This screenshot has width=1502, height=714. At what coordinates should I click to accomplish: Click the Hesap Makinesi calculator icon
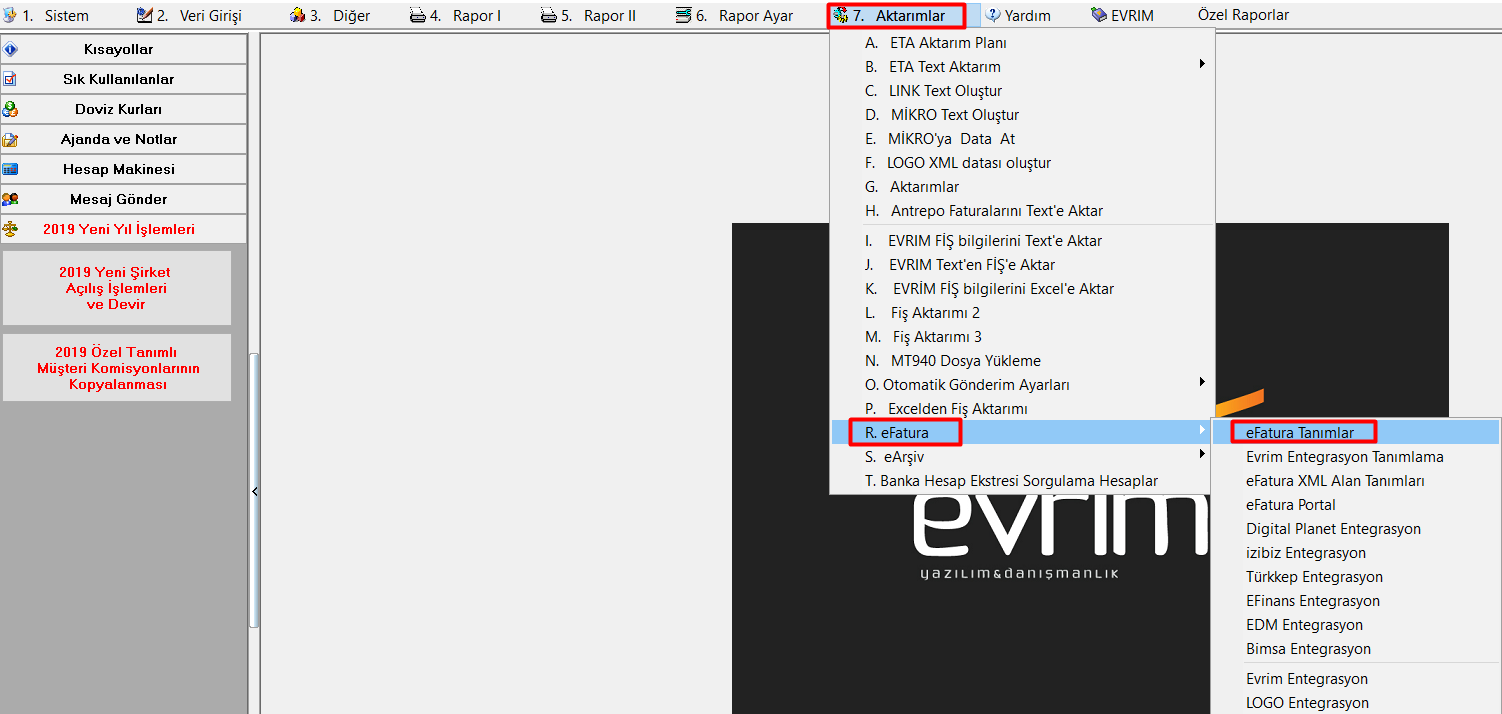10,169
